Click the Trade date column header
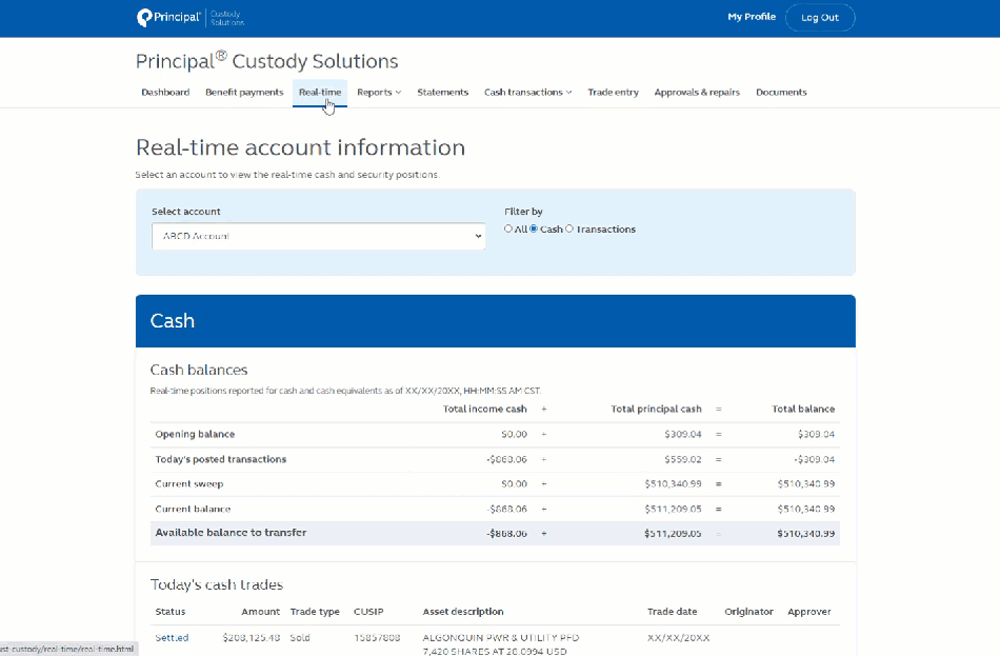The width and height of the screenshot is (1000, 656). pos(672,611)
